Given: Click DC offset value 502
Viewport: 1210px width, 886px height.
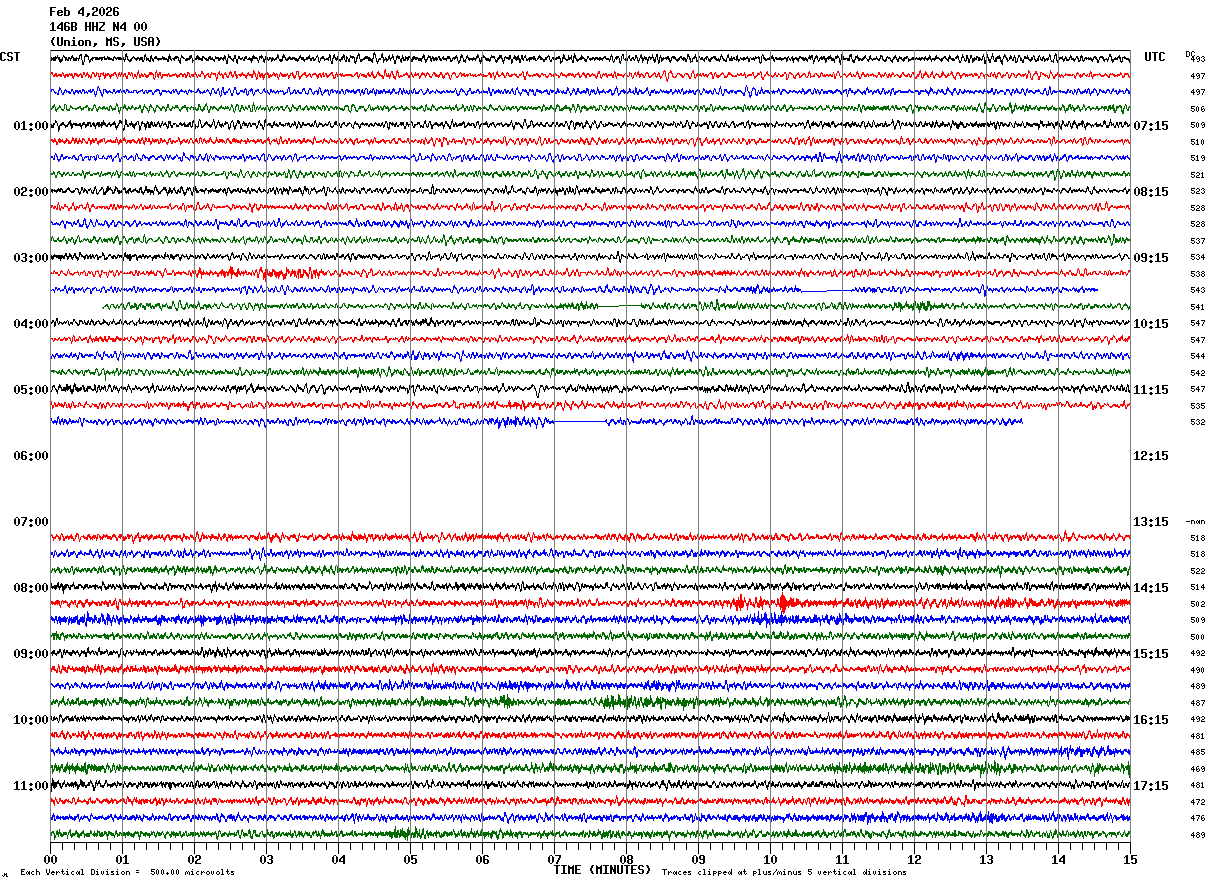Looking at the screenshot, I should [x=1197, y=604].
